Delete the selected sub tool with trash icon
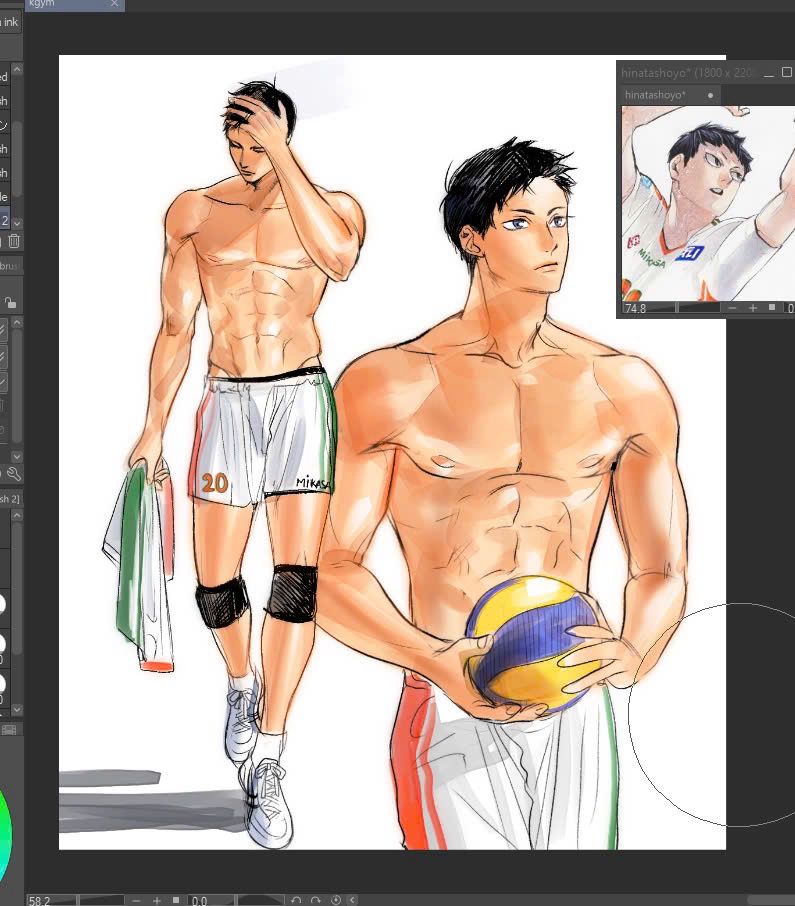 (14, 242)
